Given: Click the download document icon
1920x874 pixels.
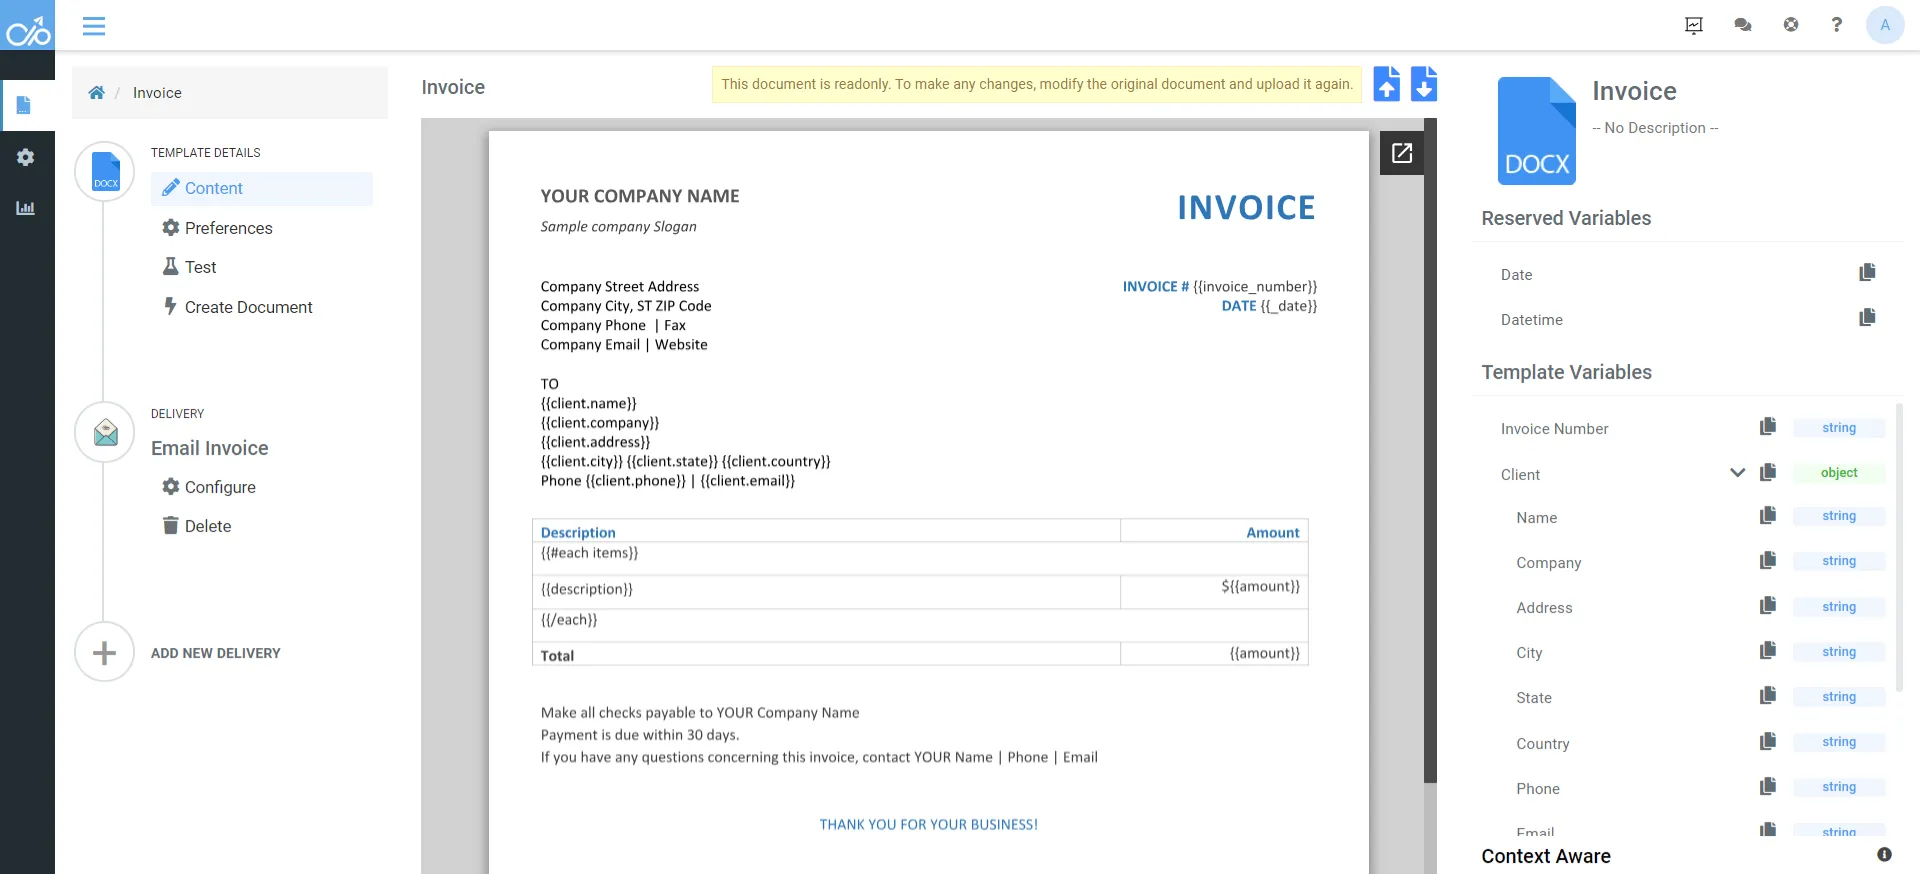Looking at the screenshot, I should click(x=1424, y=84).
